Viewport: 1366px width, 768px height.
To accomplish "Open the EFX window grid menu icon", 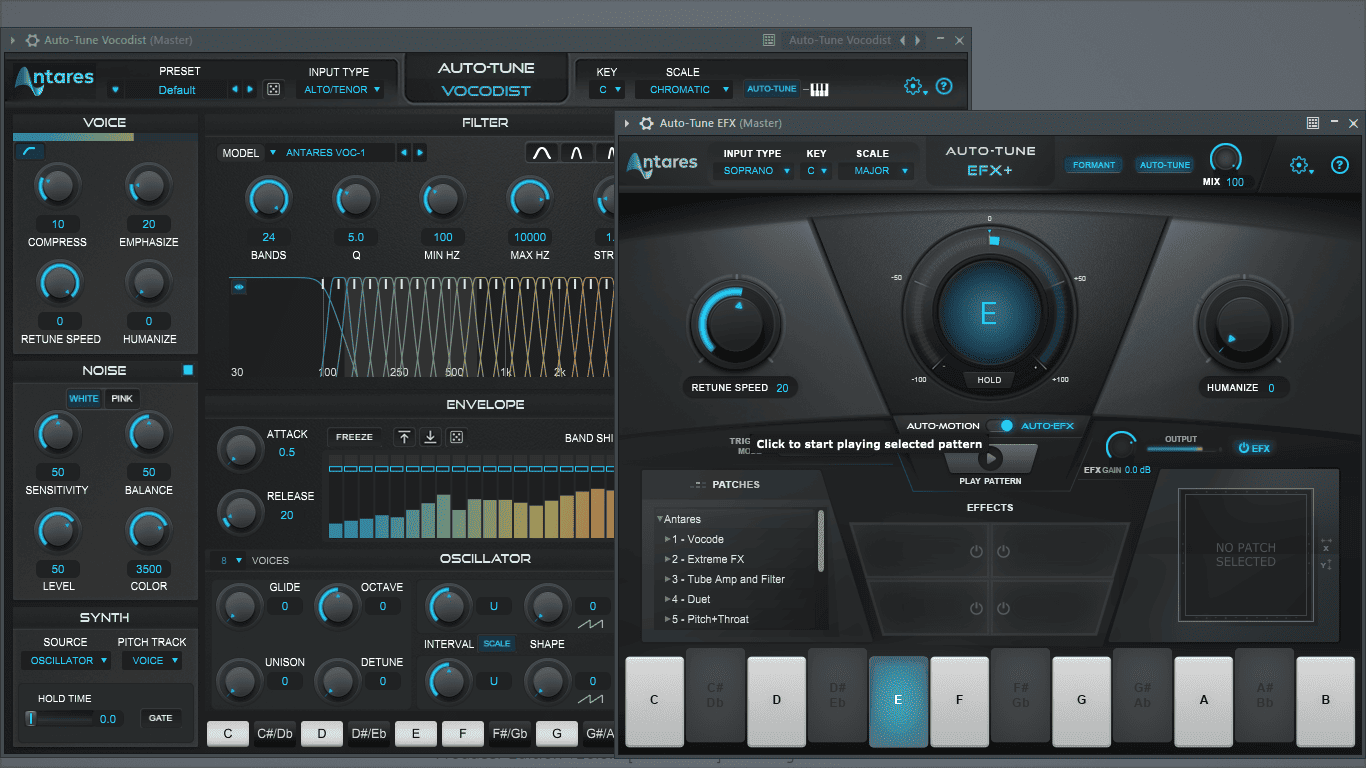I will (1313, 123).
